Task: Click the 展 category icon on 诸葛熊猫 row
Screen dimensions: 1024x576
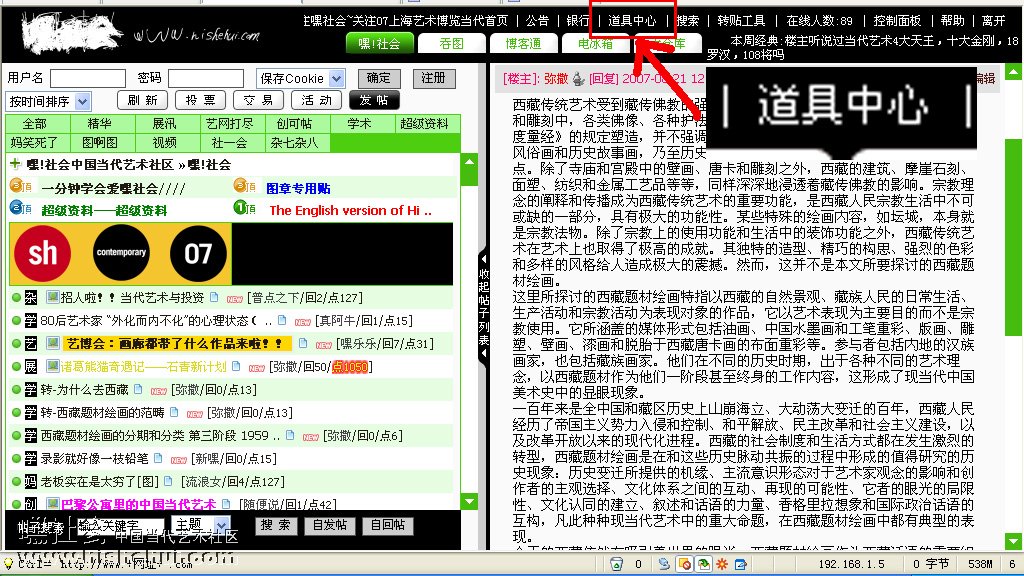Action: tap(31, 366)
